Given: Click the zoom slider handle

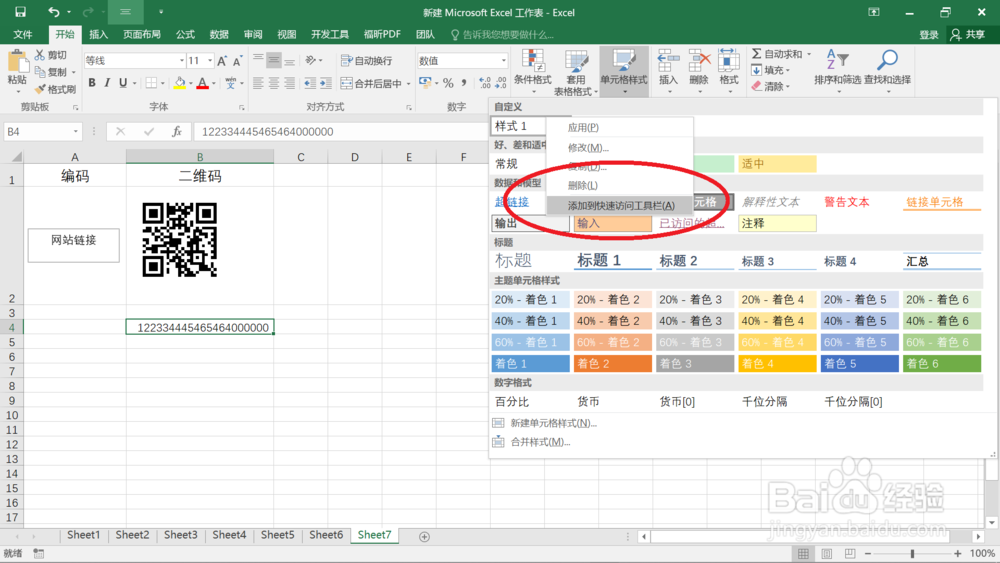Looking at the screenshot, I should [912, 553].
